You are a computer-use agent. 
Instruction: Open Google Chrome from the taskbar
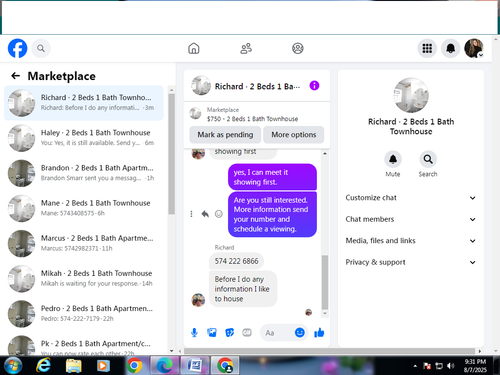[x=134, y=366]
